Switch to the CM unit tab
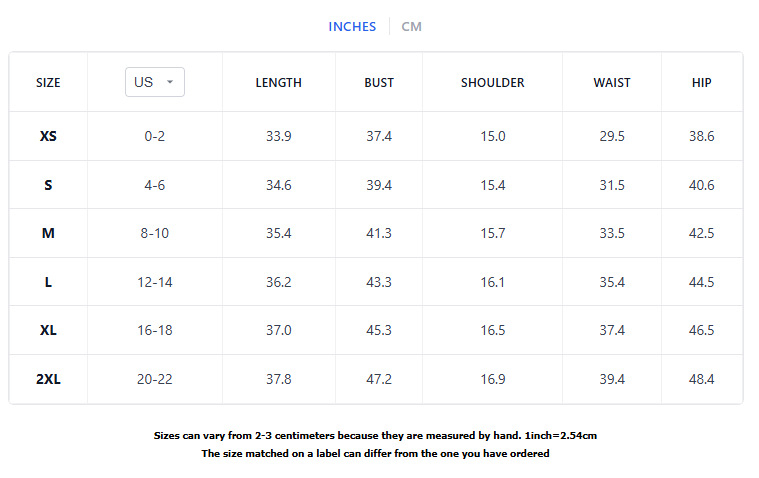Image resolution: width=759 pixels, height=478 pixels. [x=411, y=26]
